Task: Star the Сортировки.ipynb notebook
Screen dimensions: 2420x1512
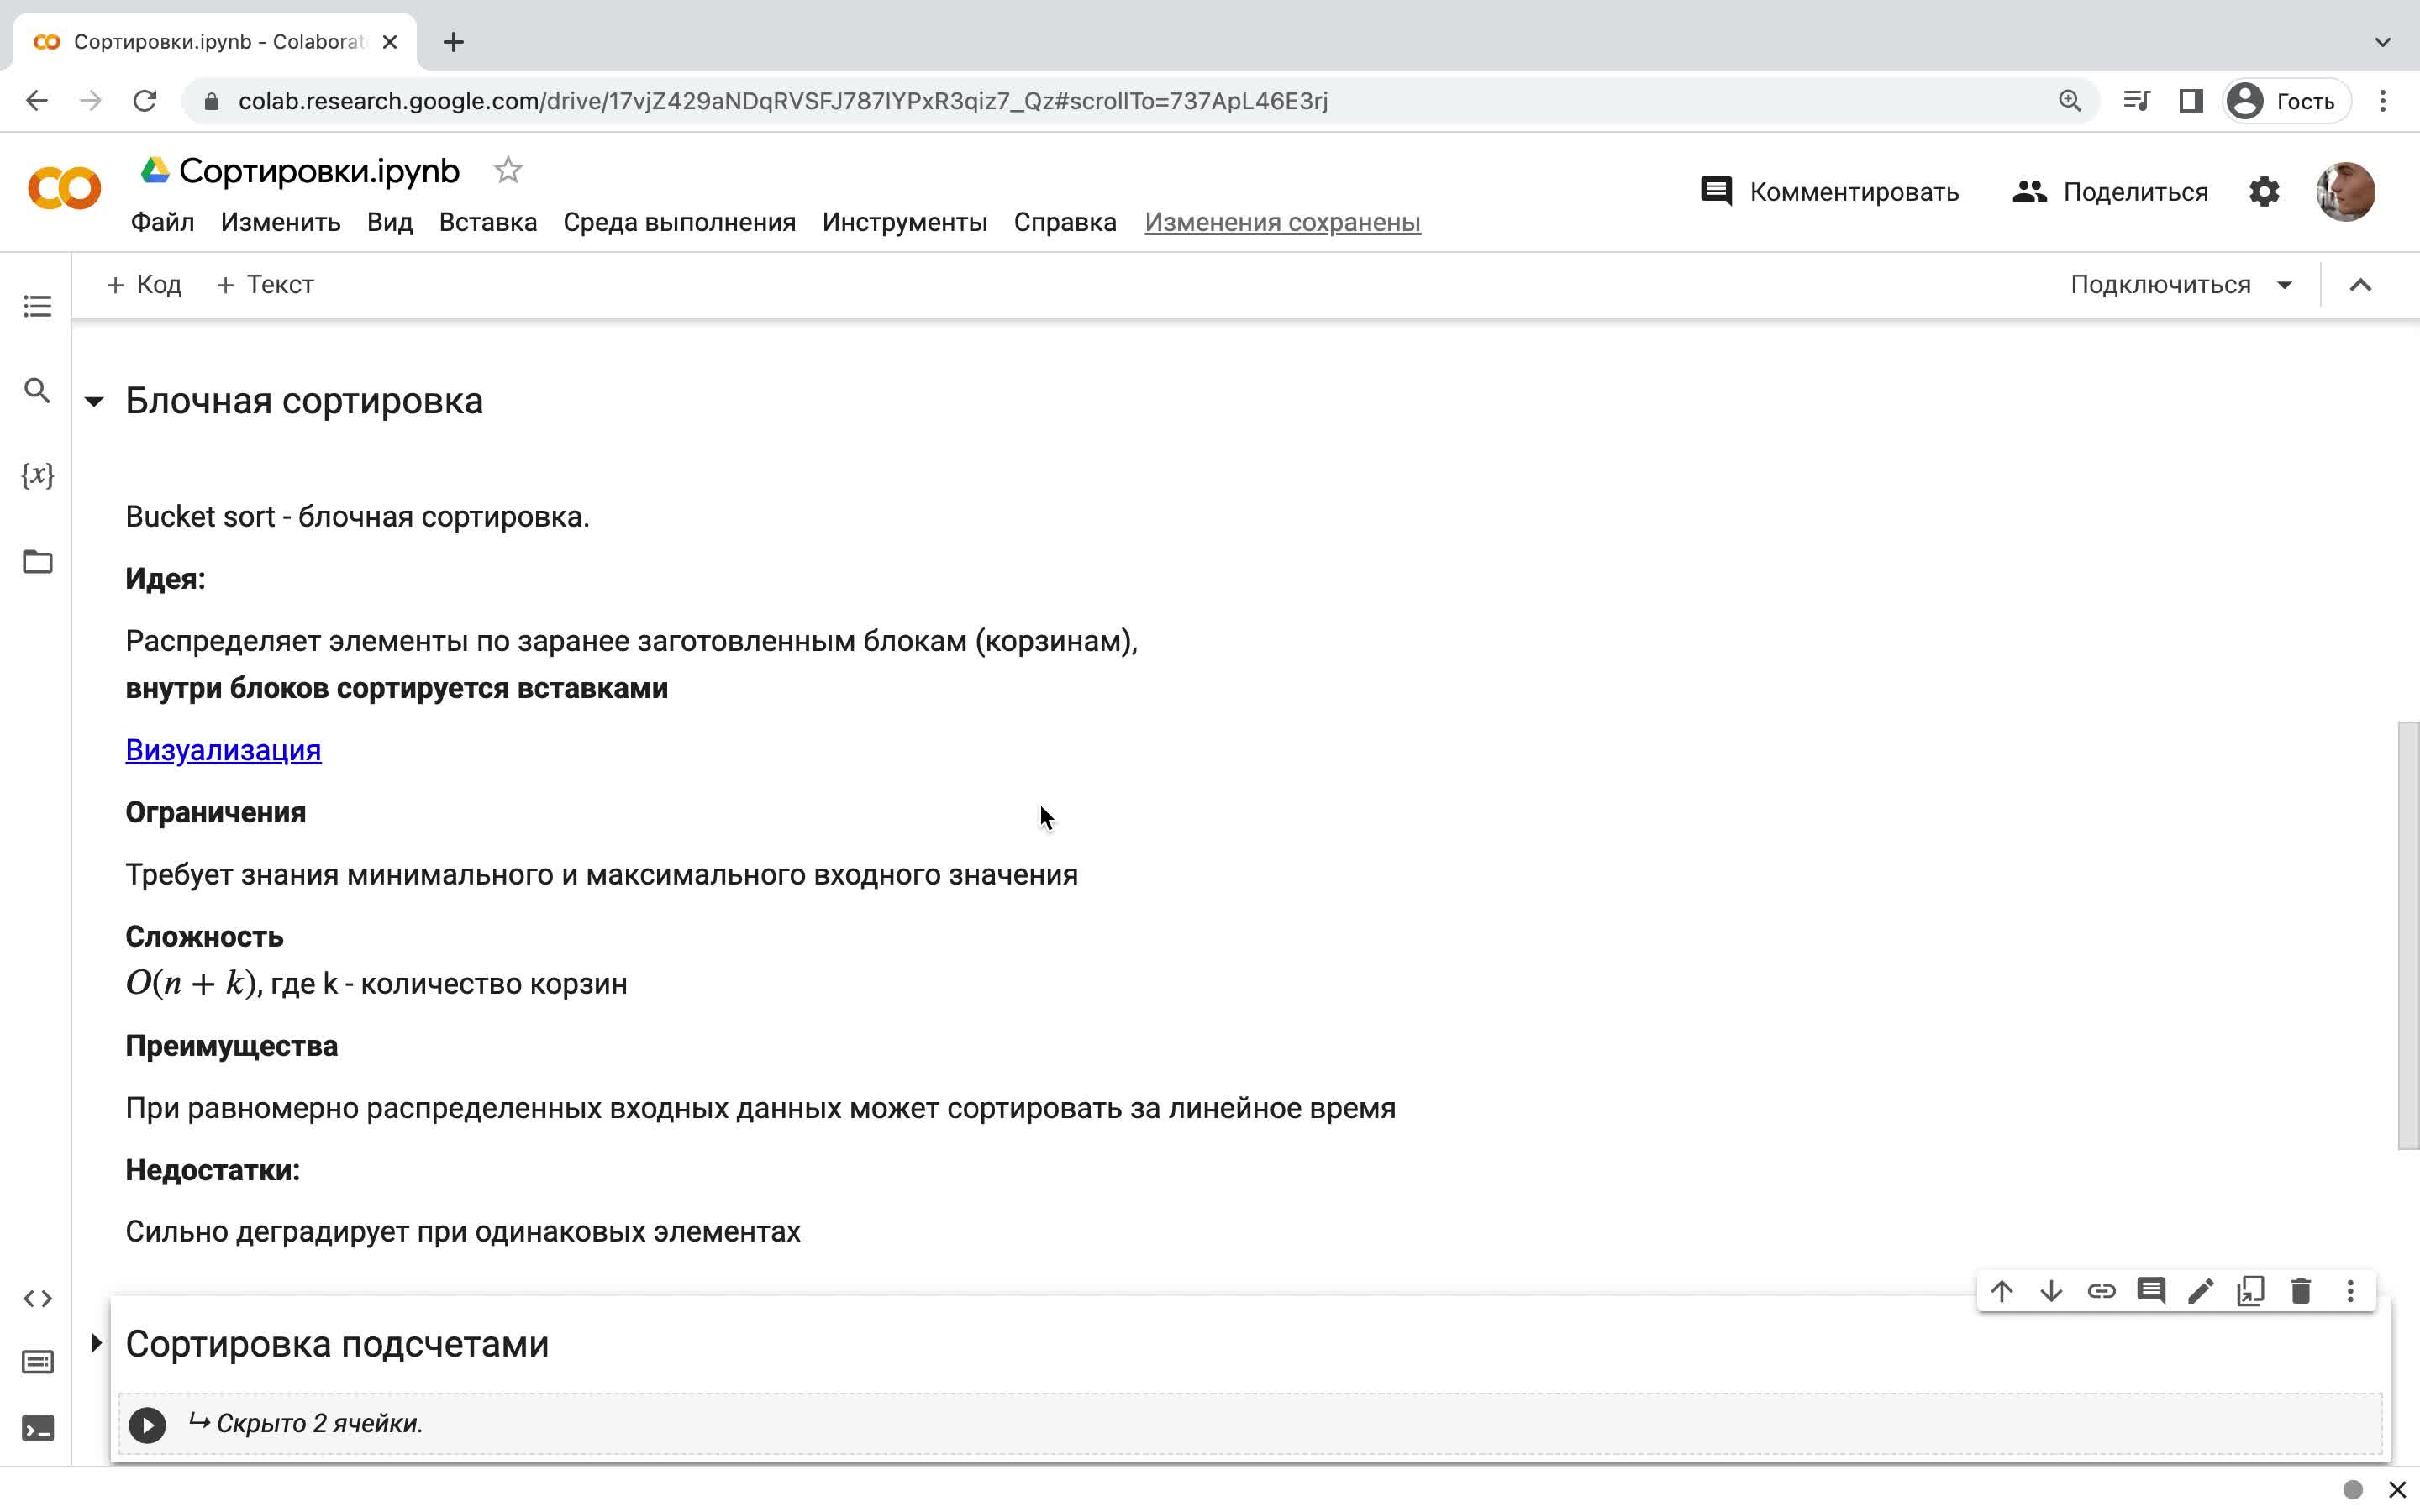Action: (x=508, y=170)
